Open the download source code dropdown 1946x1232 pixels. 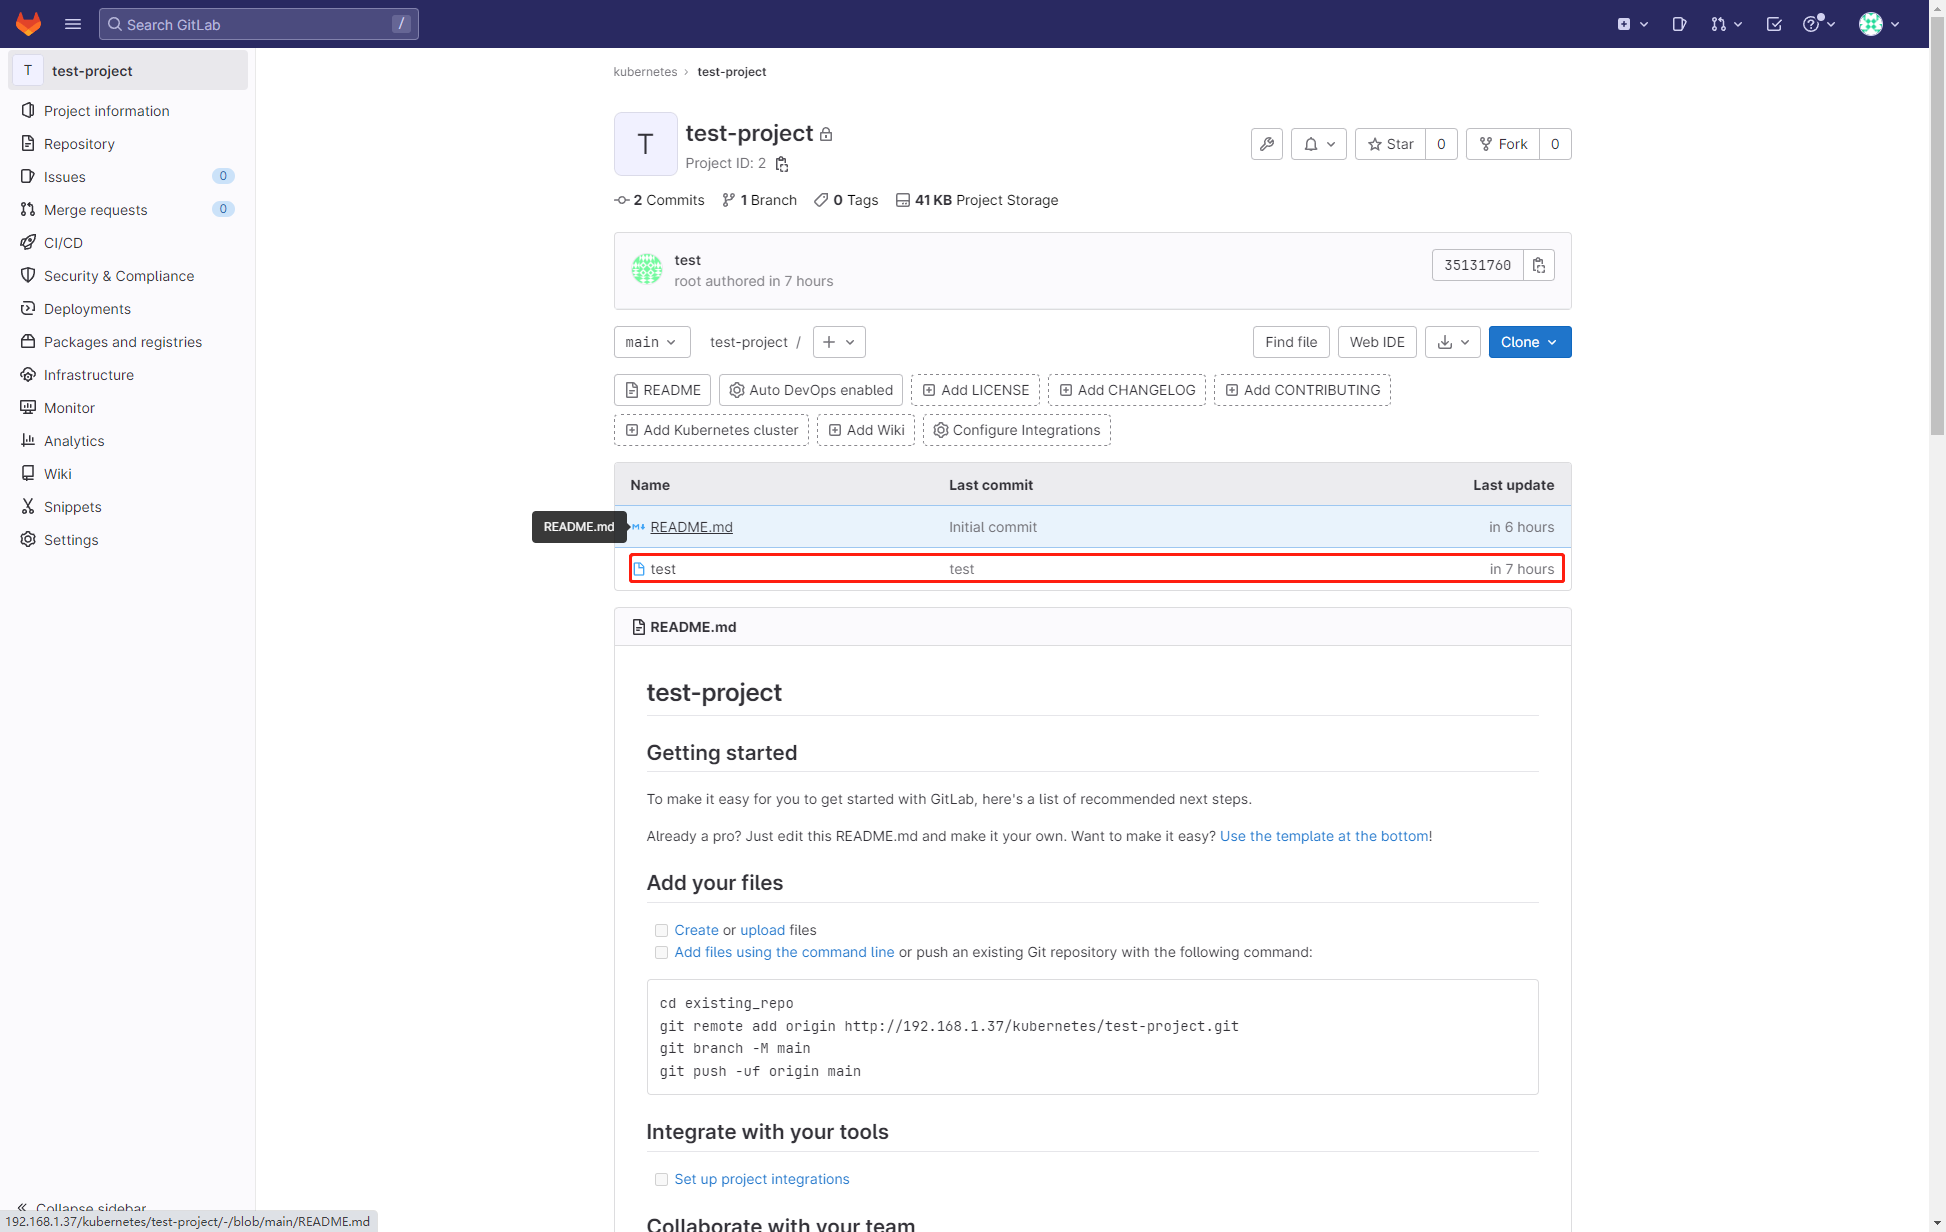(x=1453, y=342)
